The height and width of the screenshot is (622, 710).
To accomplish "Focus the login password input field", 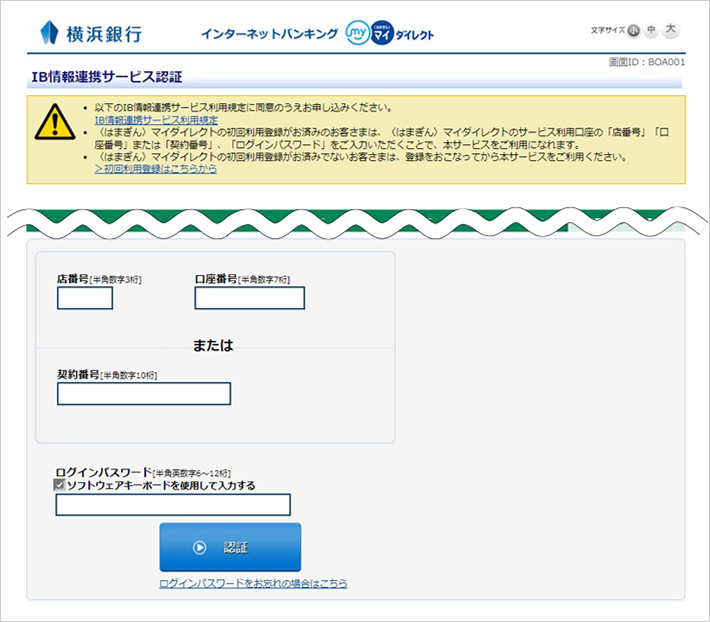I will pyautogui.click(x=173, y=505).
